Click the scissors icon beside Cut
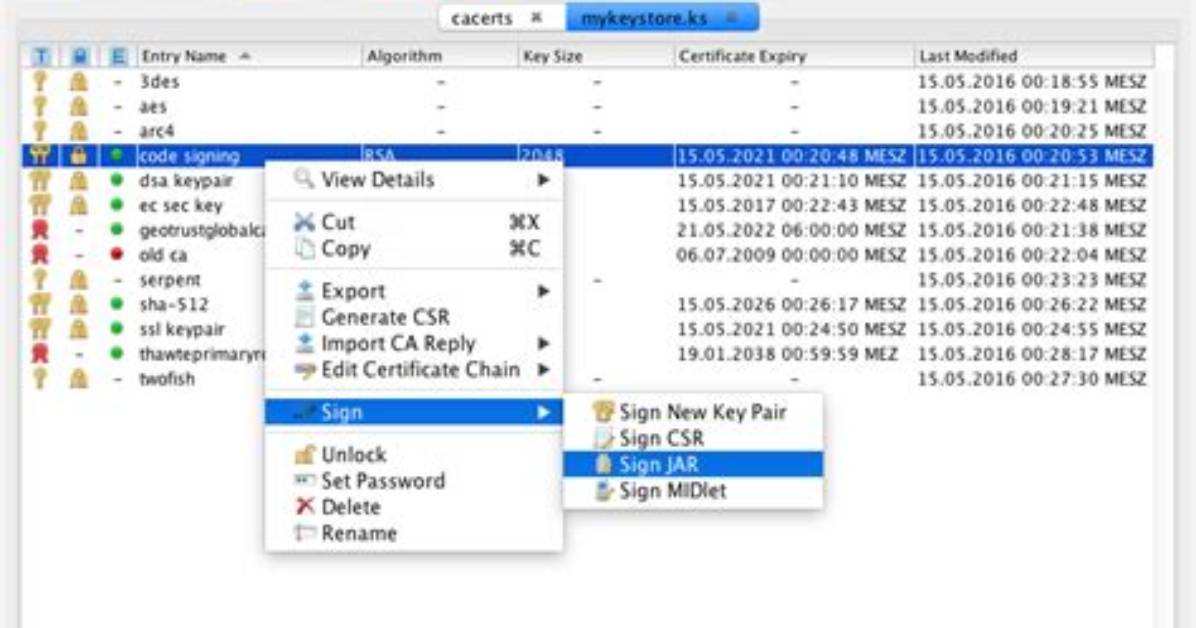Viewport: 1196px width, 628px height. click(304, 222)
